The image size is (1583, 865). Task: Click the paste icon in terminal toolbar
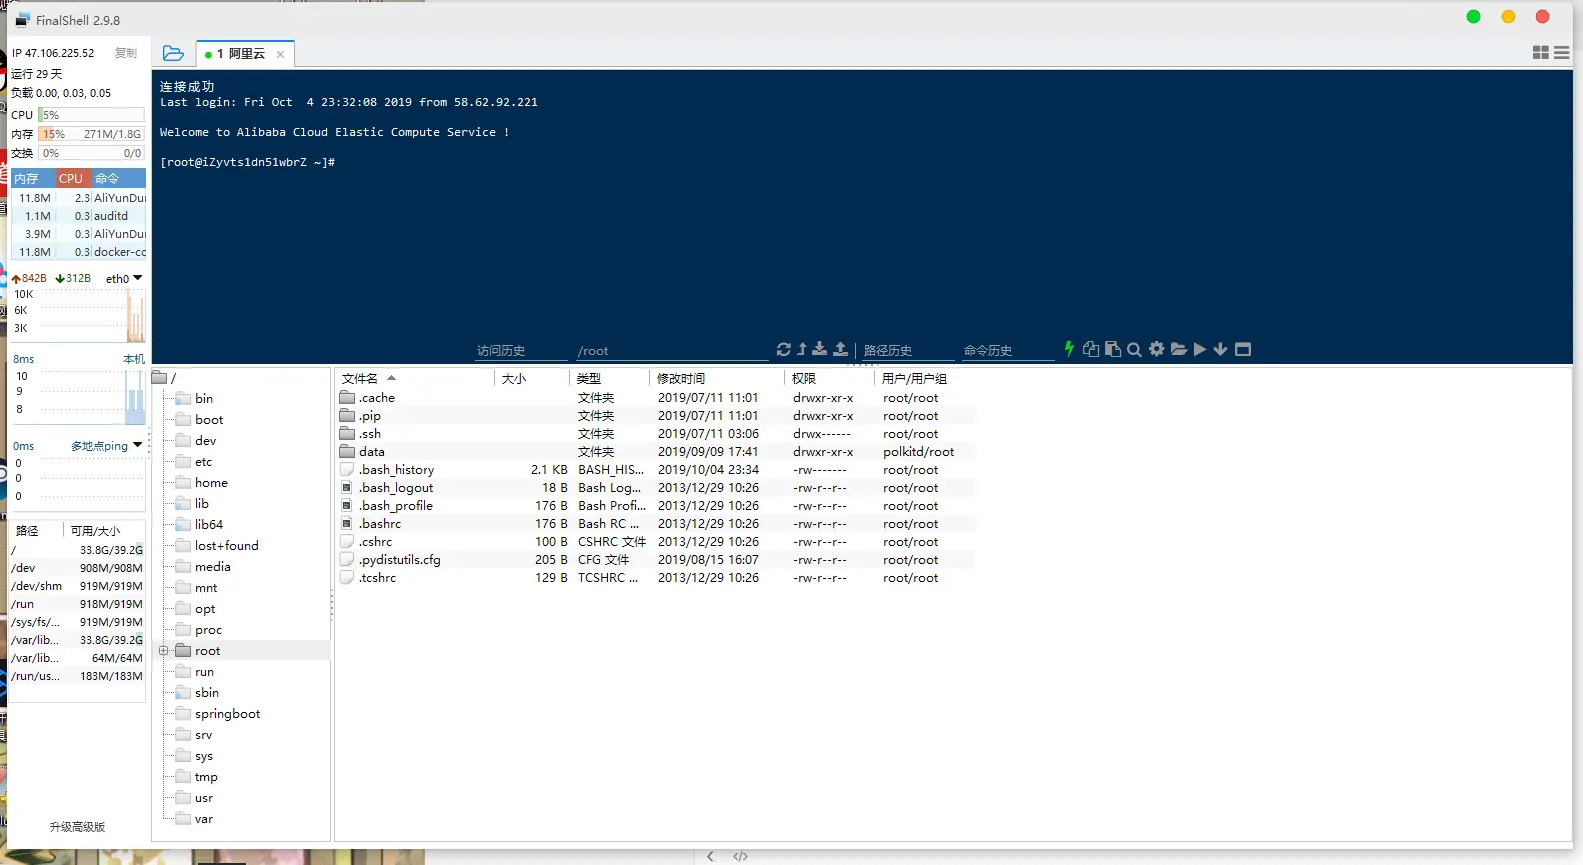1113,349
